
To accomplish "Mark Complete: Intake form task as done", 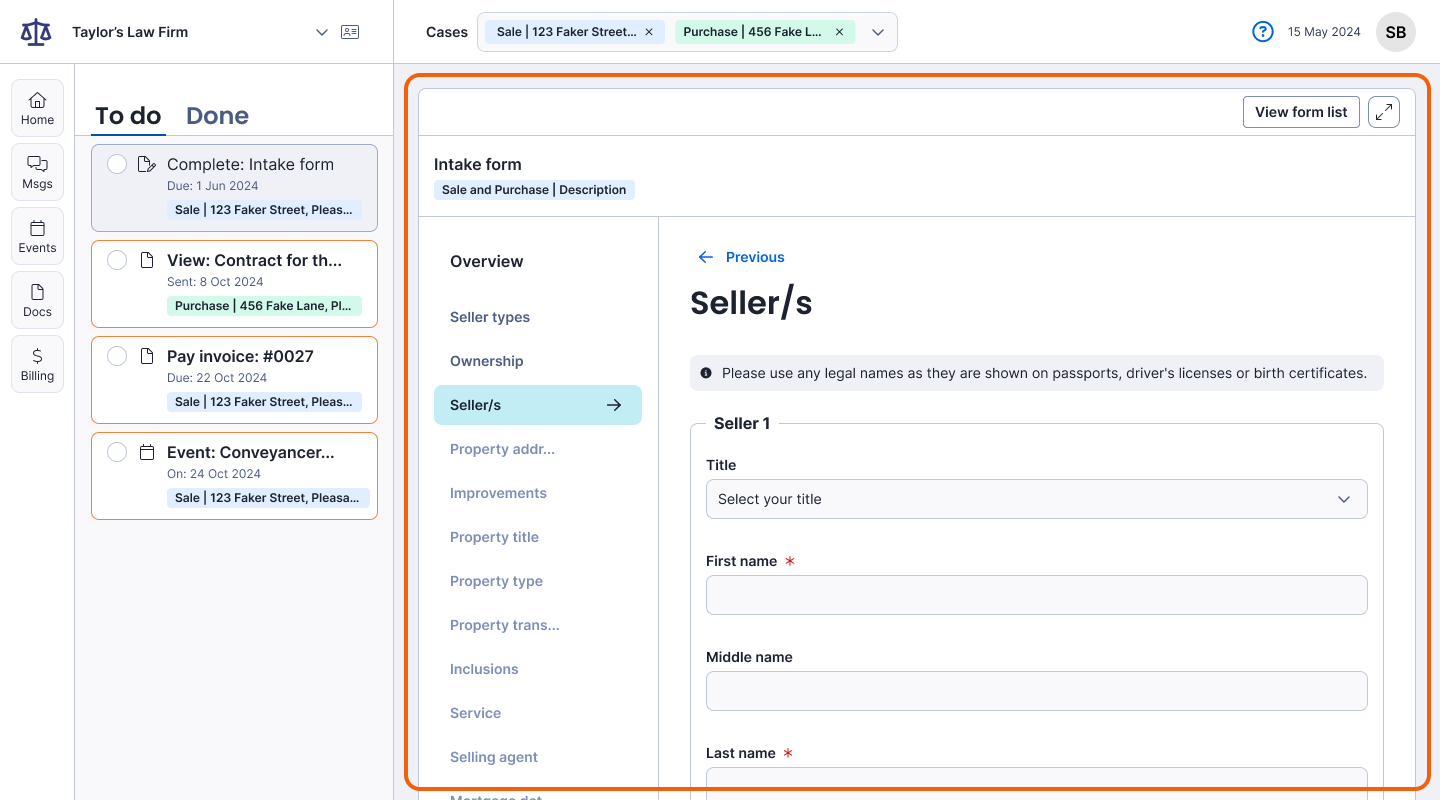I will [117, 164].
